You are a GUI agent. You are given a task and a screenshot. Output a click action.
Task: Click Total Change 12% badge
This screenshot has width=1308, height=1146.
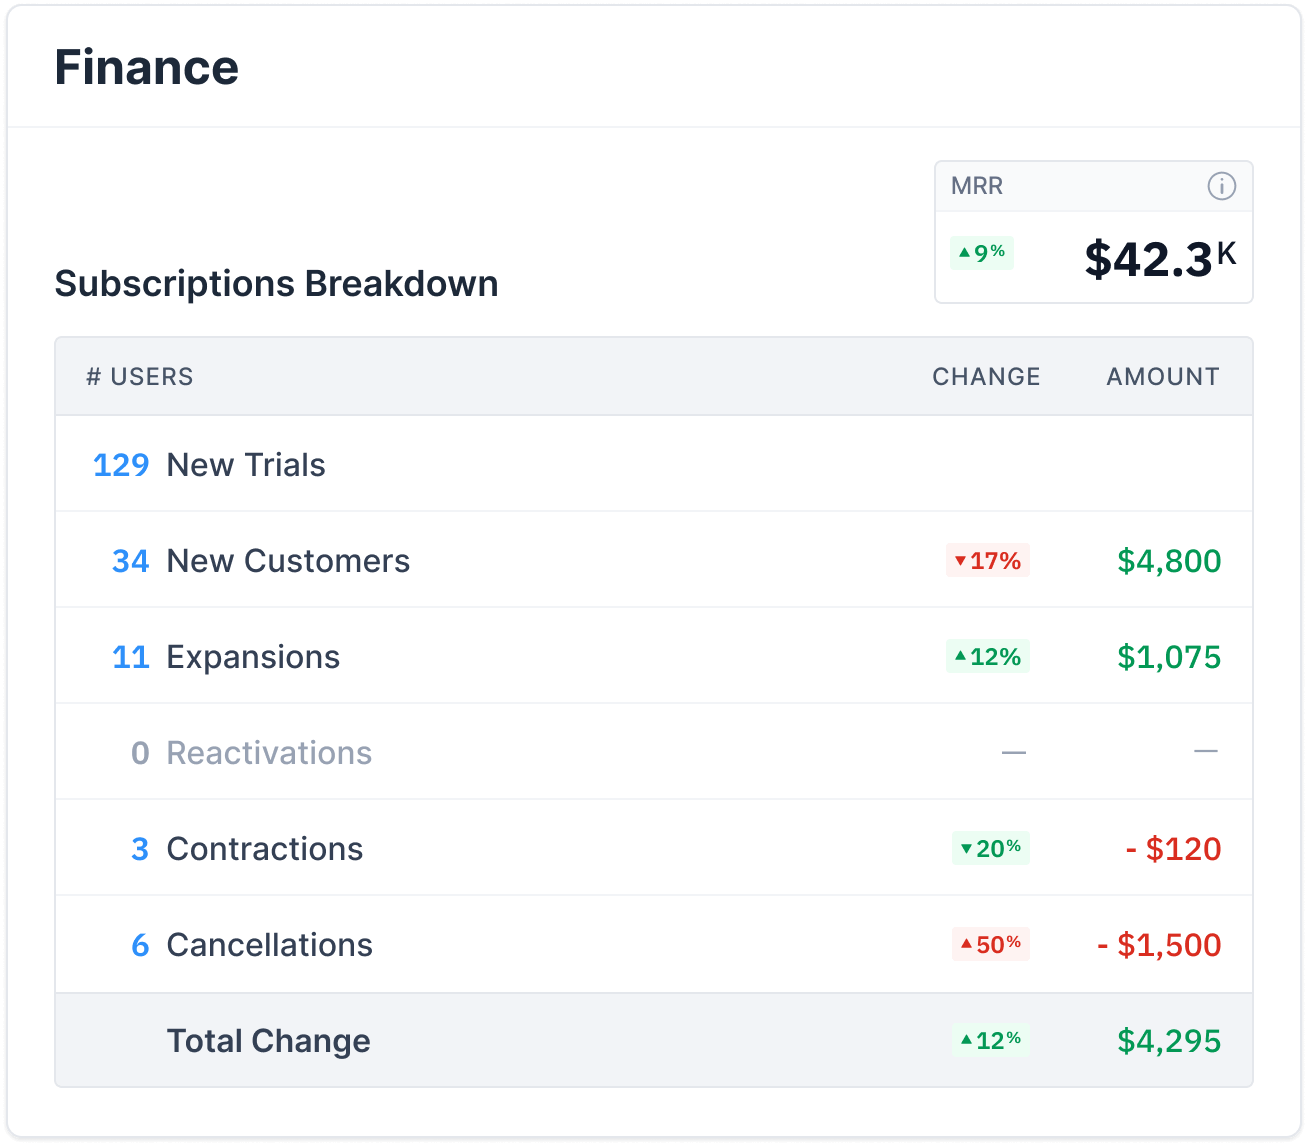point(990,1041)
